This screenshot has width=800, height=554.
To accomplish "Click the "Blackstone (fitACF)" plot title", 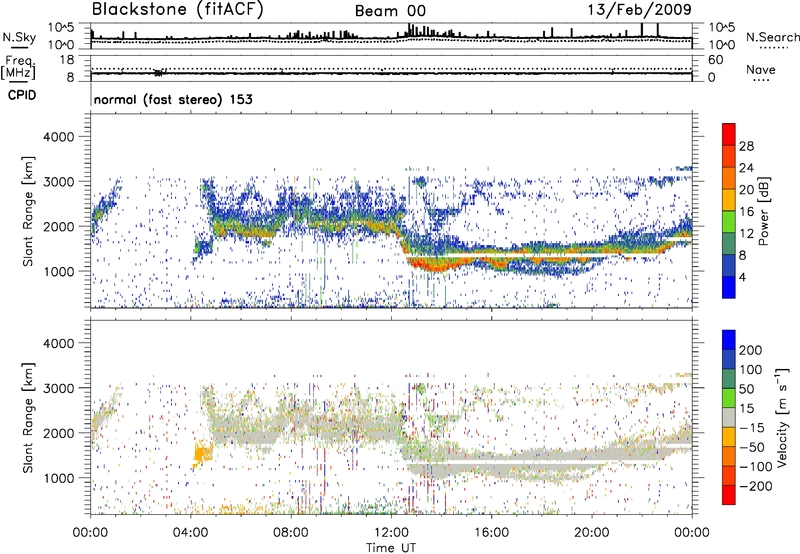I will 177,9.
